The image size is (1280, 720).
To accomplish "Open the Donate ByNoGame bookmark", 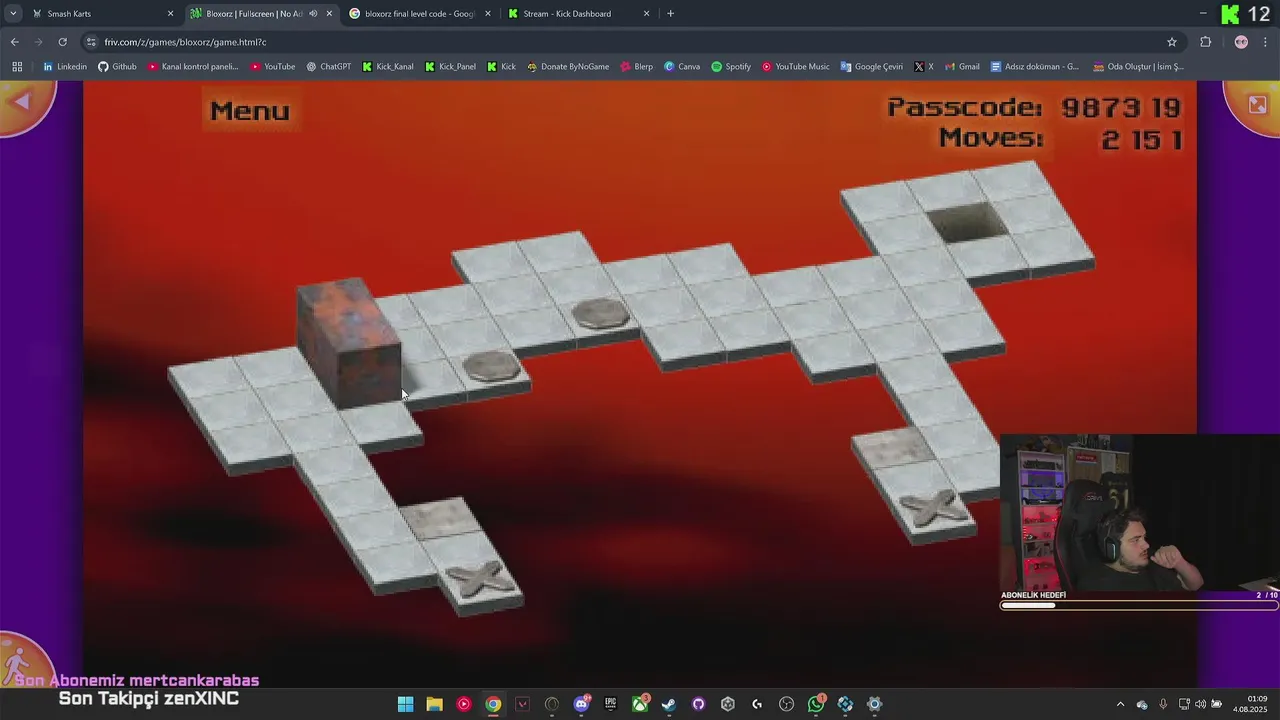I will coord(568,67).
